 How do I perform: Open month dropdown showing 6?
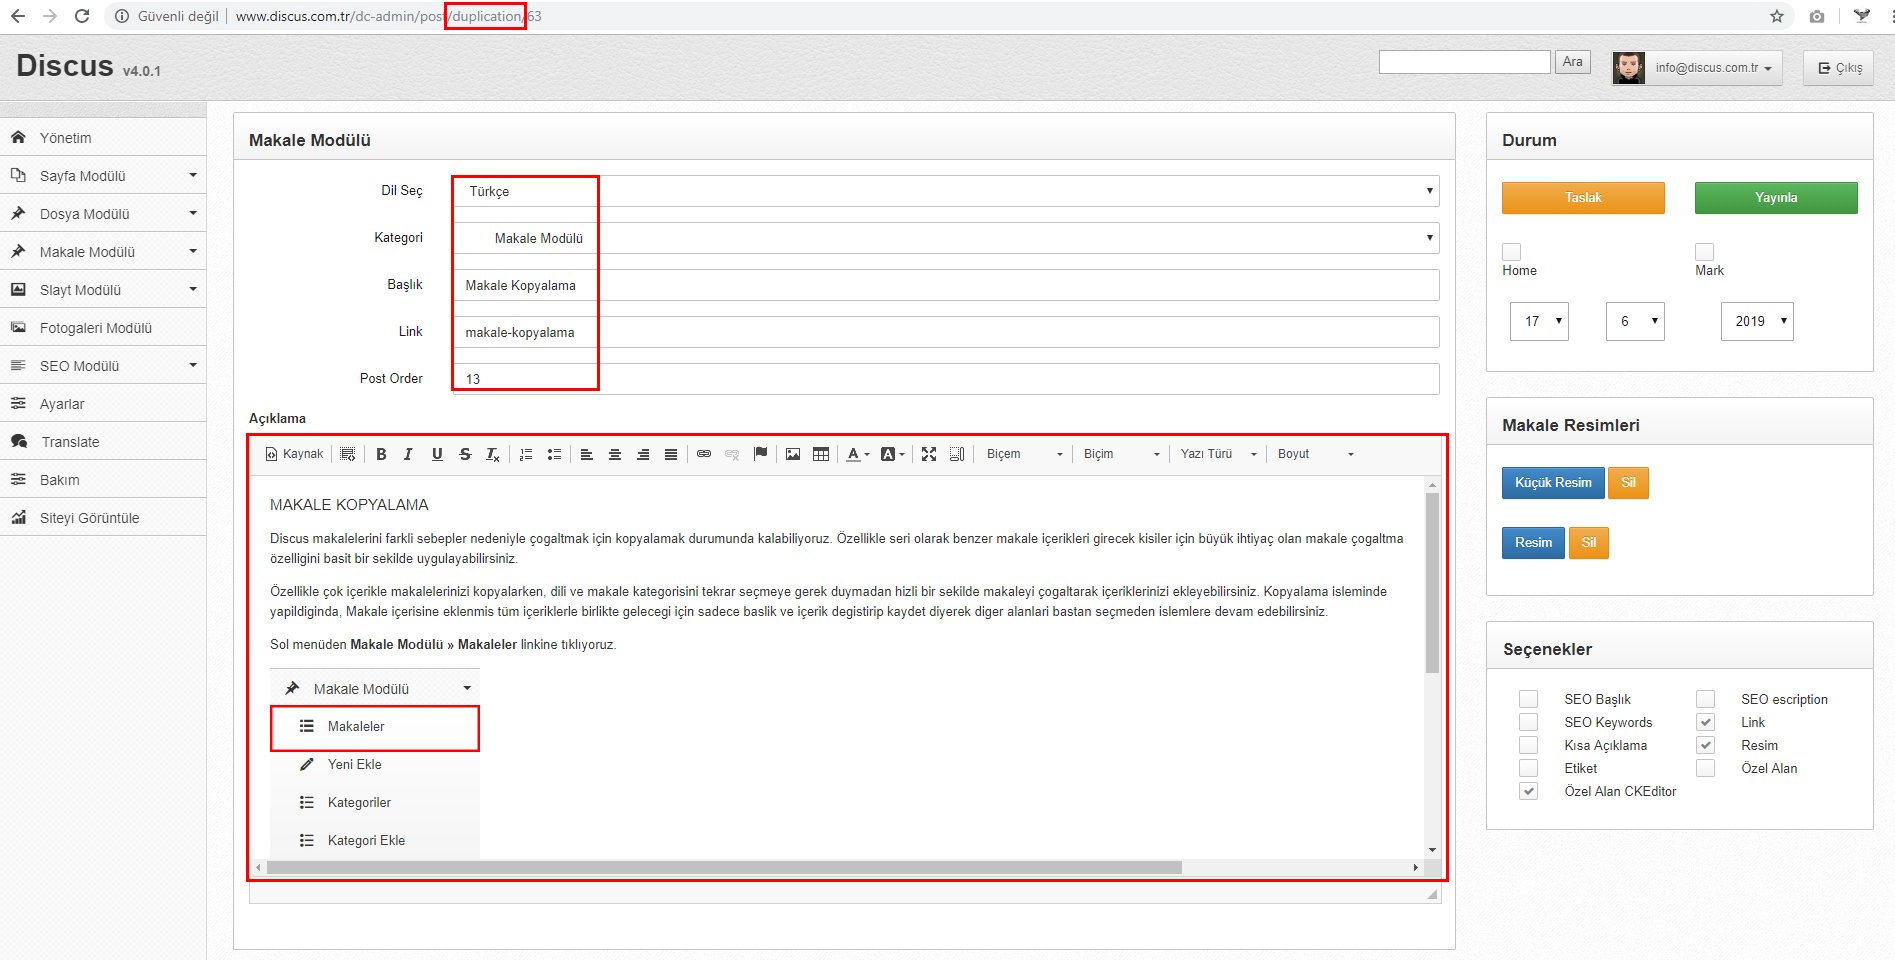[1635, 321]
